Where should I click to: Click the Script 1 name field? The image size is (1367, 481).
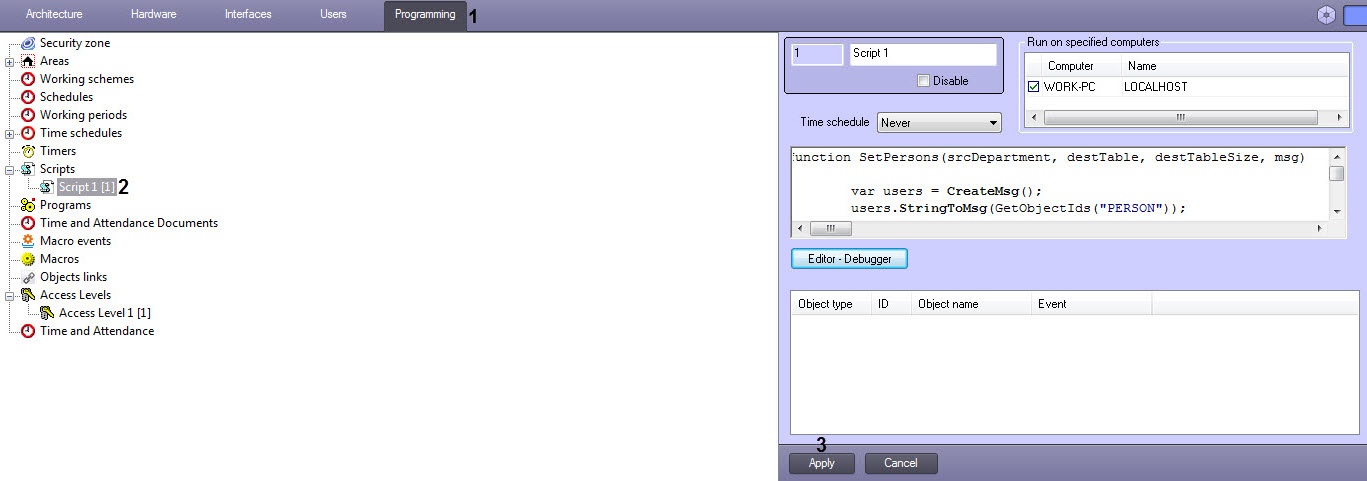pyautogui.click(x=923, y=54)
